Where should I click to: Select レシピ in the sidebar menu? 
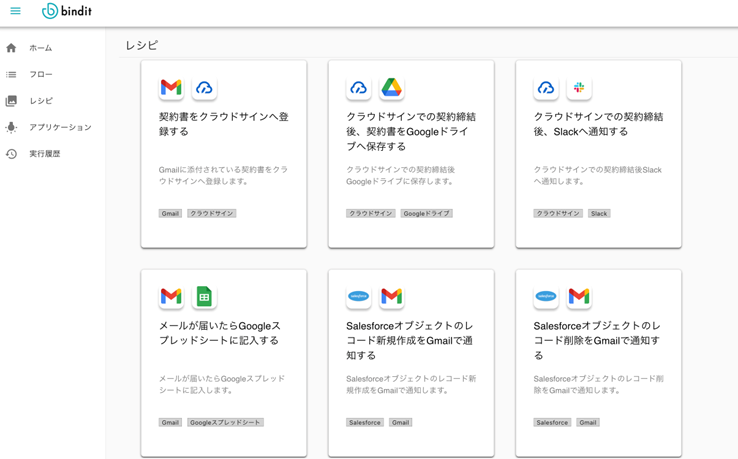[41, 101]
